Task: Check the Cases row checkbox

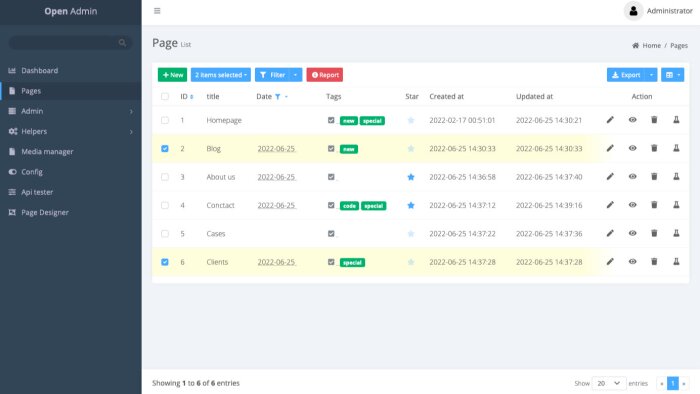Action: (165, 233)
